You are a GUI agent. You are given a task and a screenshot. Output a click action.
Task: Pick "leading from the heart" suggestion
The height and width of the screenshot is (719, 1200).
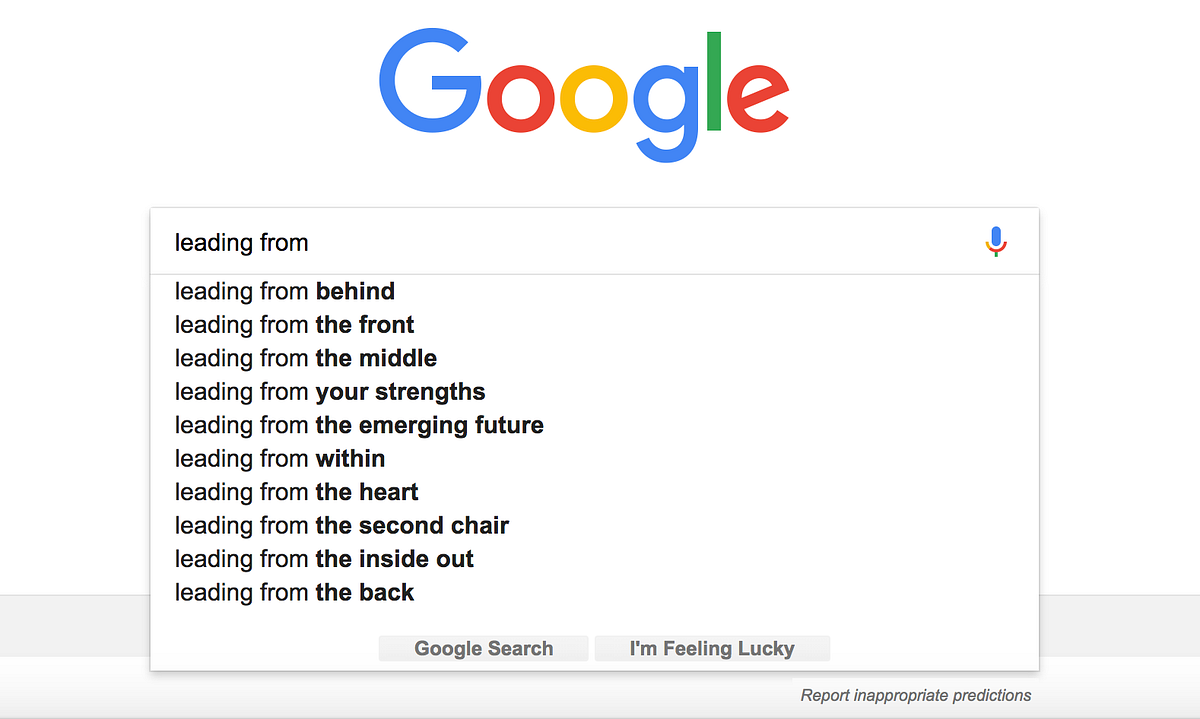tap(296, 492)
